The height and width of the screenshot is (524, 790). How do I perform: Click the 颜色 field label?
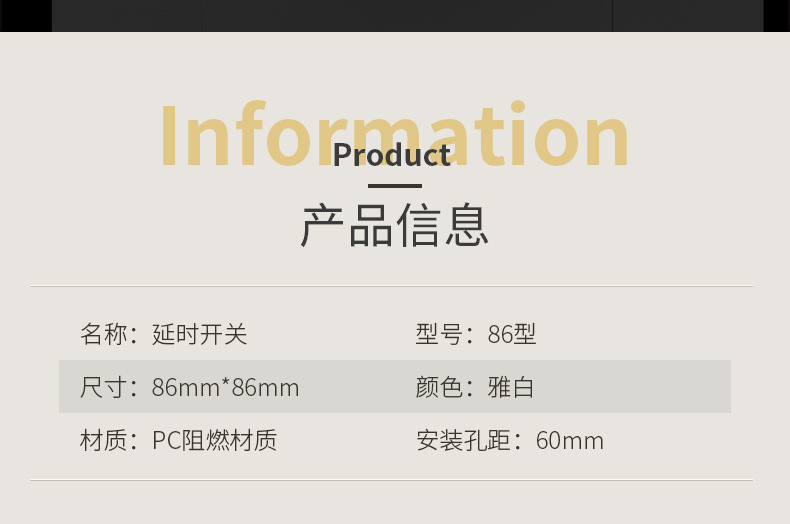(440, 387)
